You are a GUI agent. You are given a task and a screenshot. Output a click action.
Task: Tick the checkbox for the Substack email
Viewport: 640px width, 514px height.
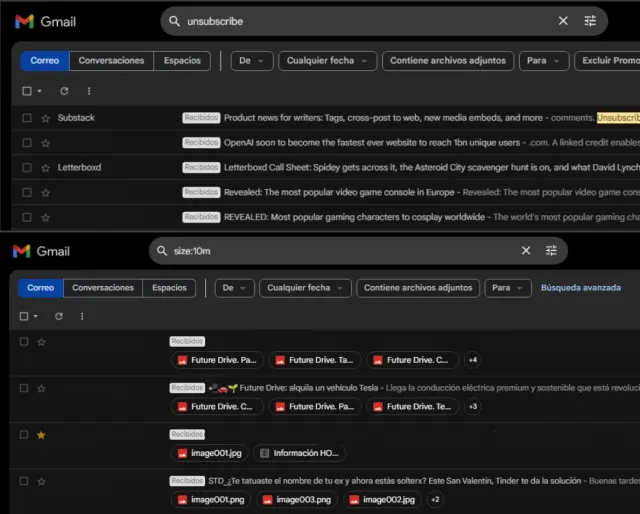pos(27,118)
